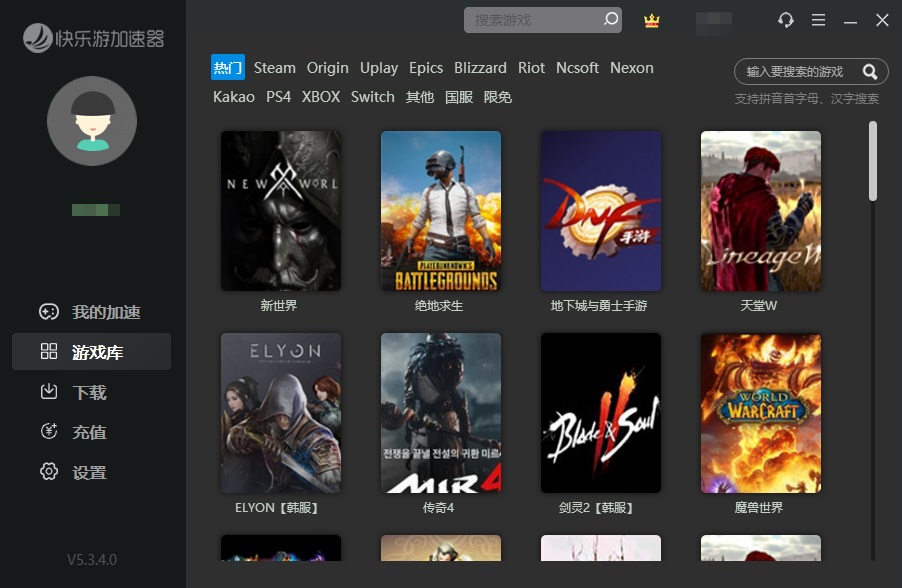Open the Blade & Soul II cover

coord(601,413)
